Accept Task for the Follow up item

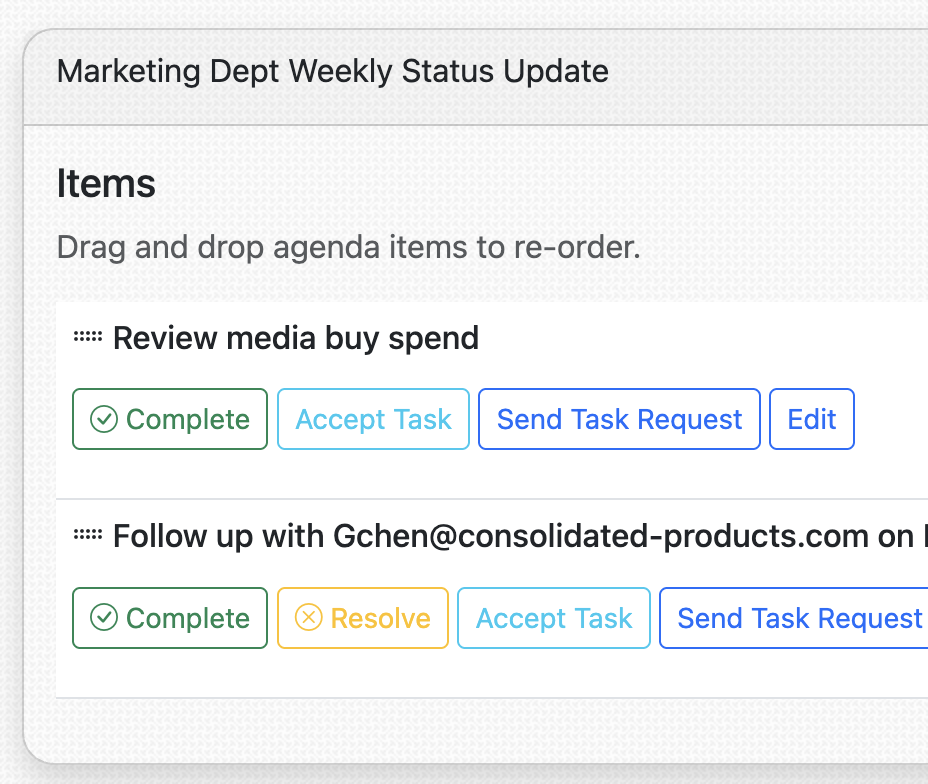coord(554,618)
